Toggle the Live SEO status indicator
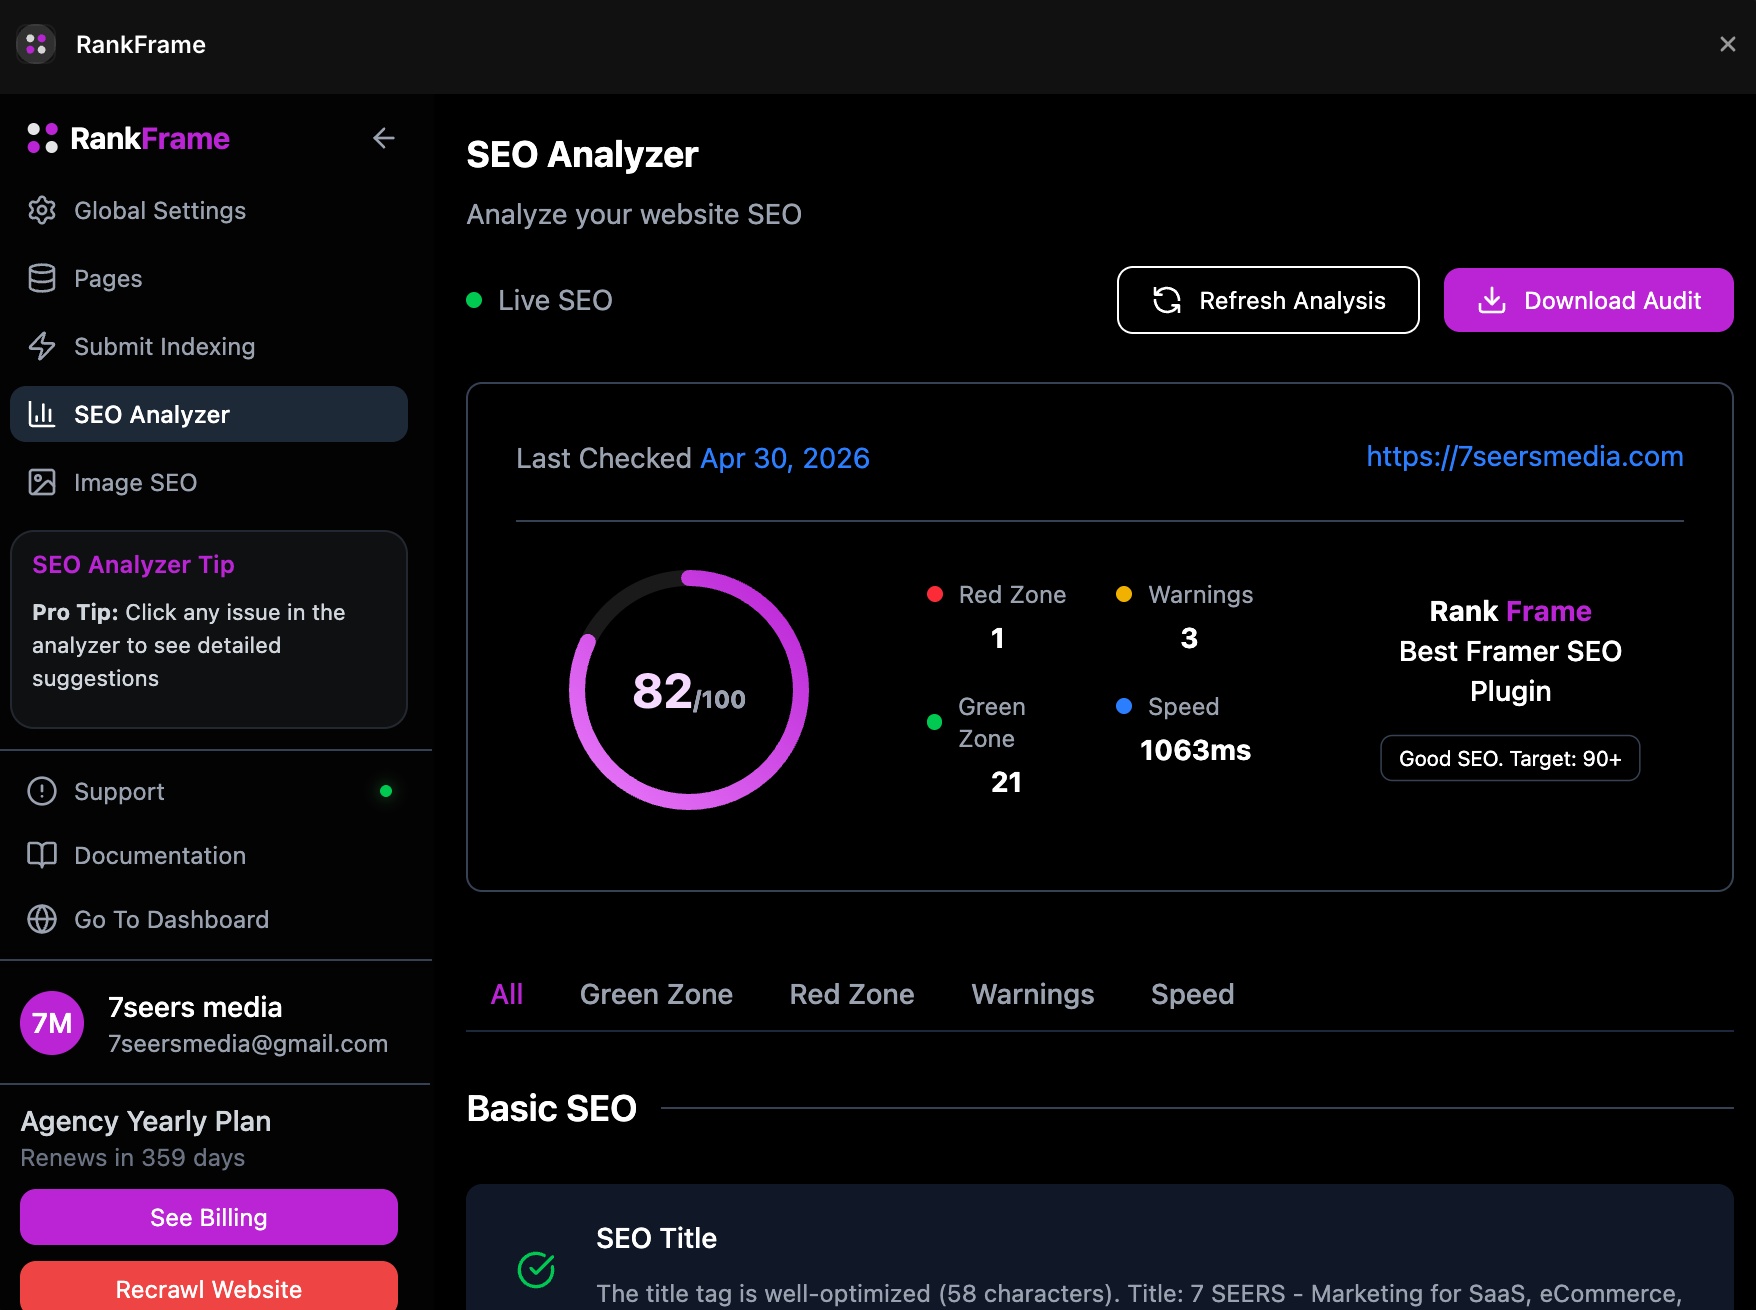Screen dimensions: 1756x1310 tap(475, 300)
